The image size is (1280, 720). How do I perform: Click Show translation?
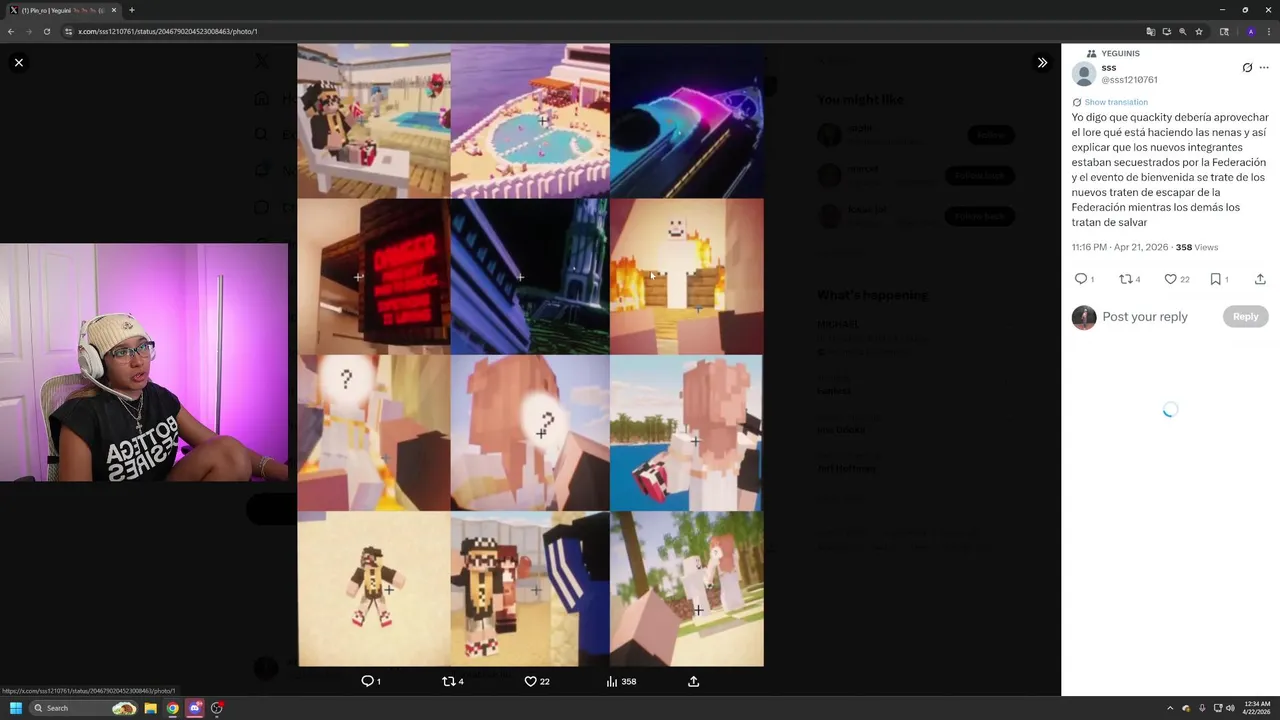tap(1116, 102)
